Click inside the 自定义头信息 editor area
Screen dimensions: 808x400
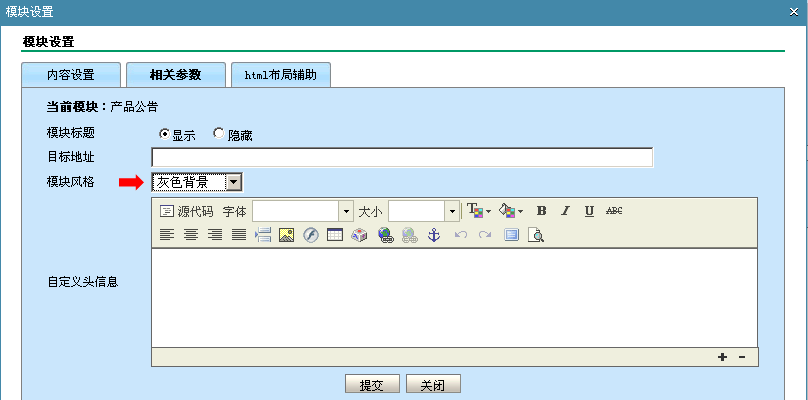pyautogui.click(x=454, y=297)
